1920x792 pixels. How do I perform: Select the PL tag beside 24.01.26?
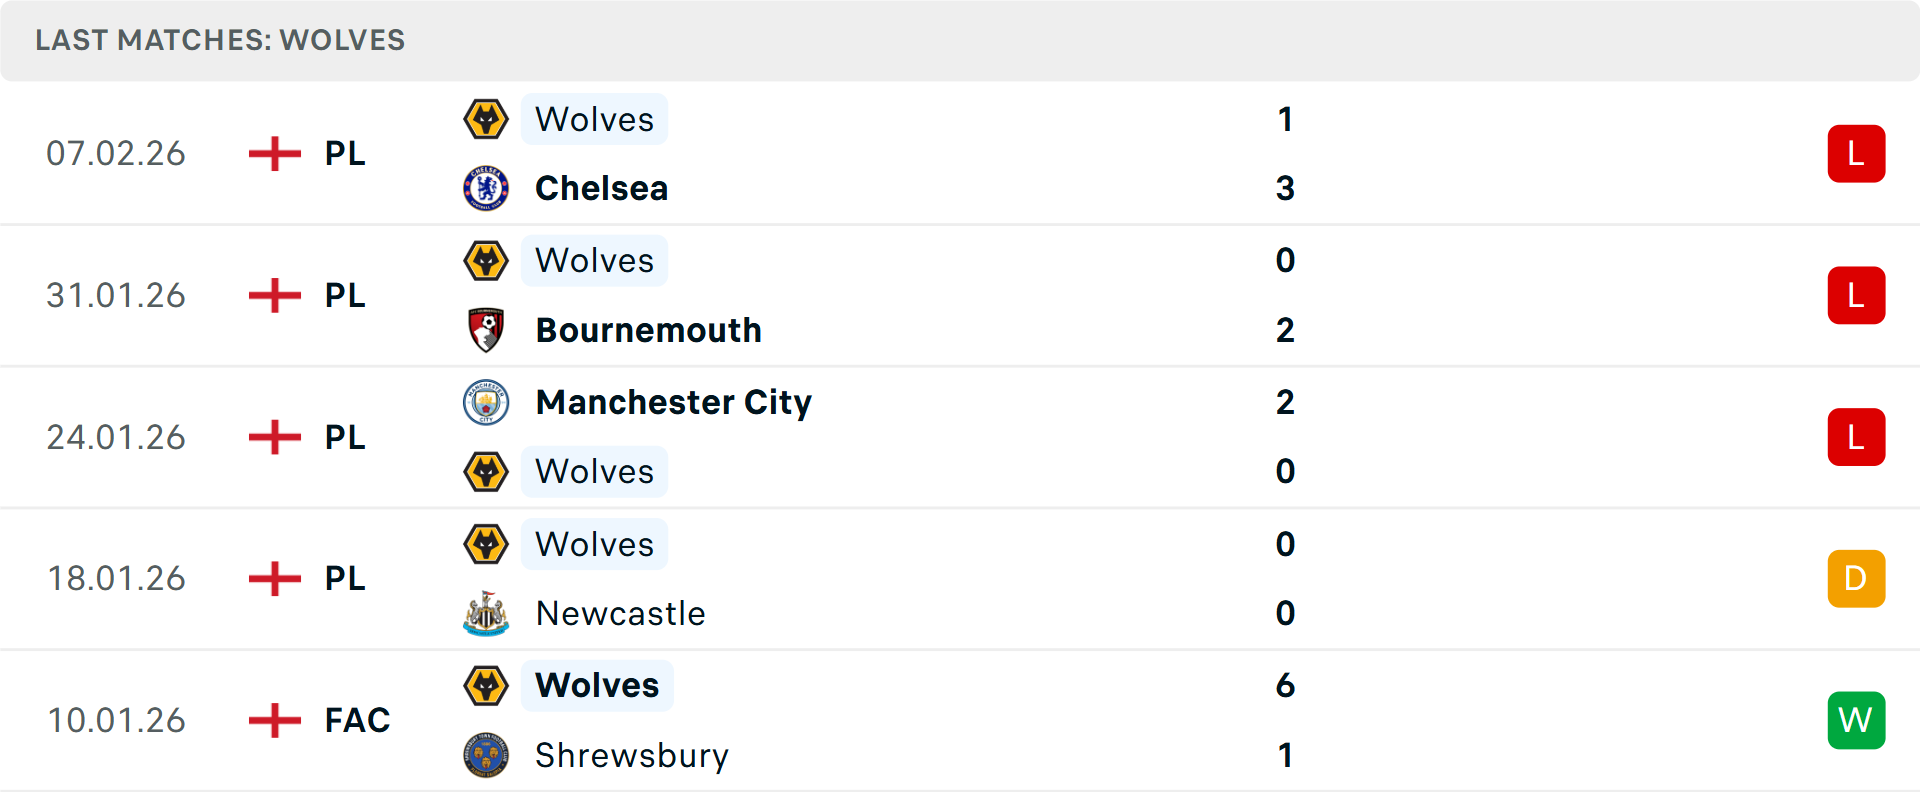point(344,437)
